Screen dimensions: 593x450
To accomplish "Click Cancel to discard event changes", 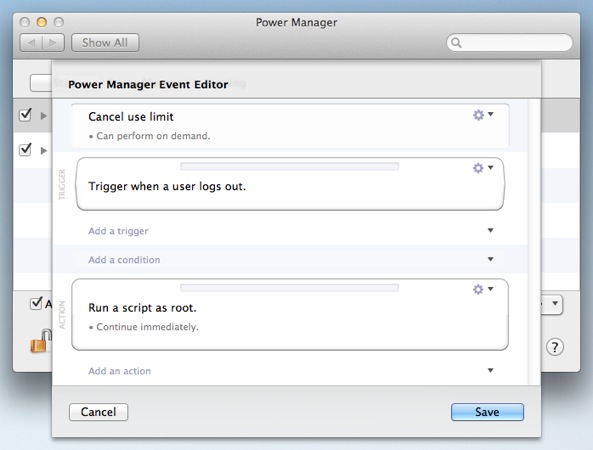I will click(98, 412).
